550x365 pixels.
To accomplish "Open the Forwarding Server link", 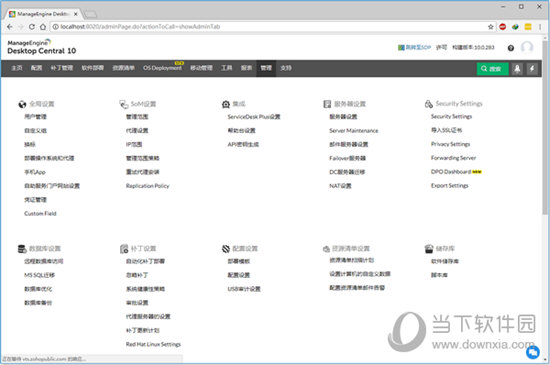I will coord(454,158).
